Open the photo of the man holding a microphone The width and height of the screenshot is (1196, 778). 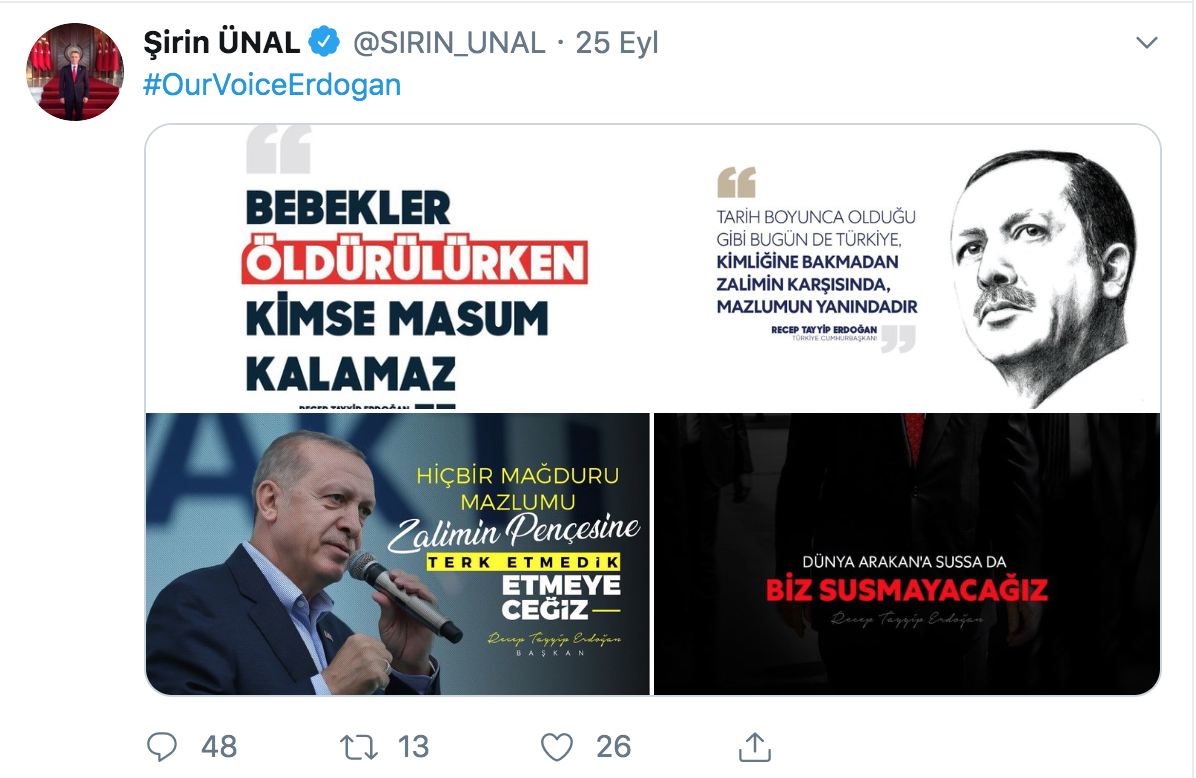click(x=397, y=554)
